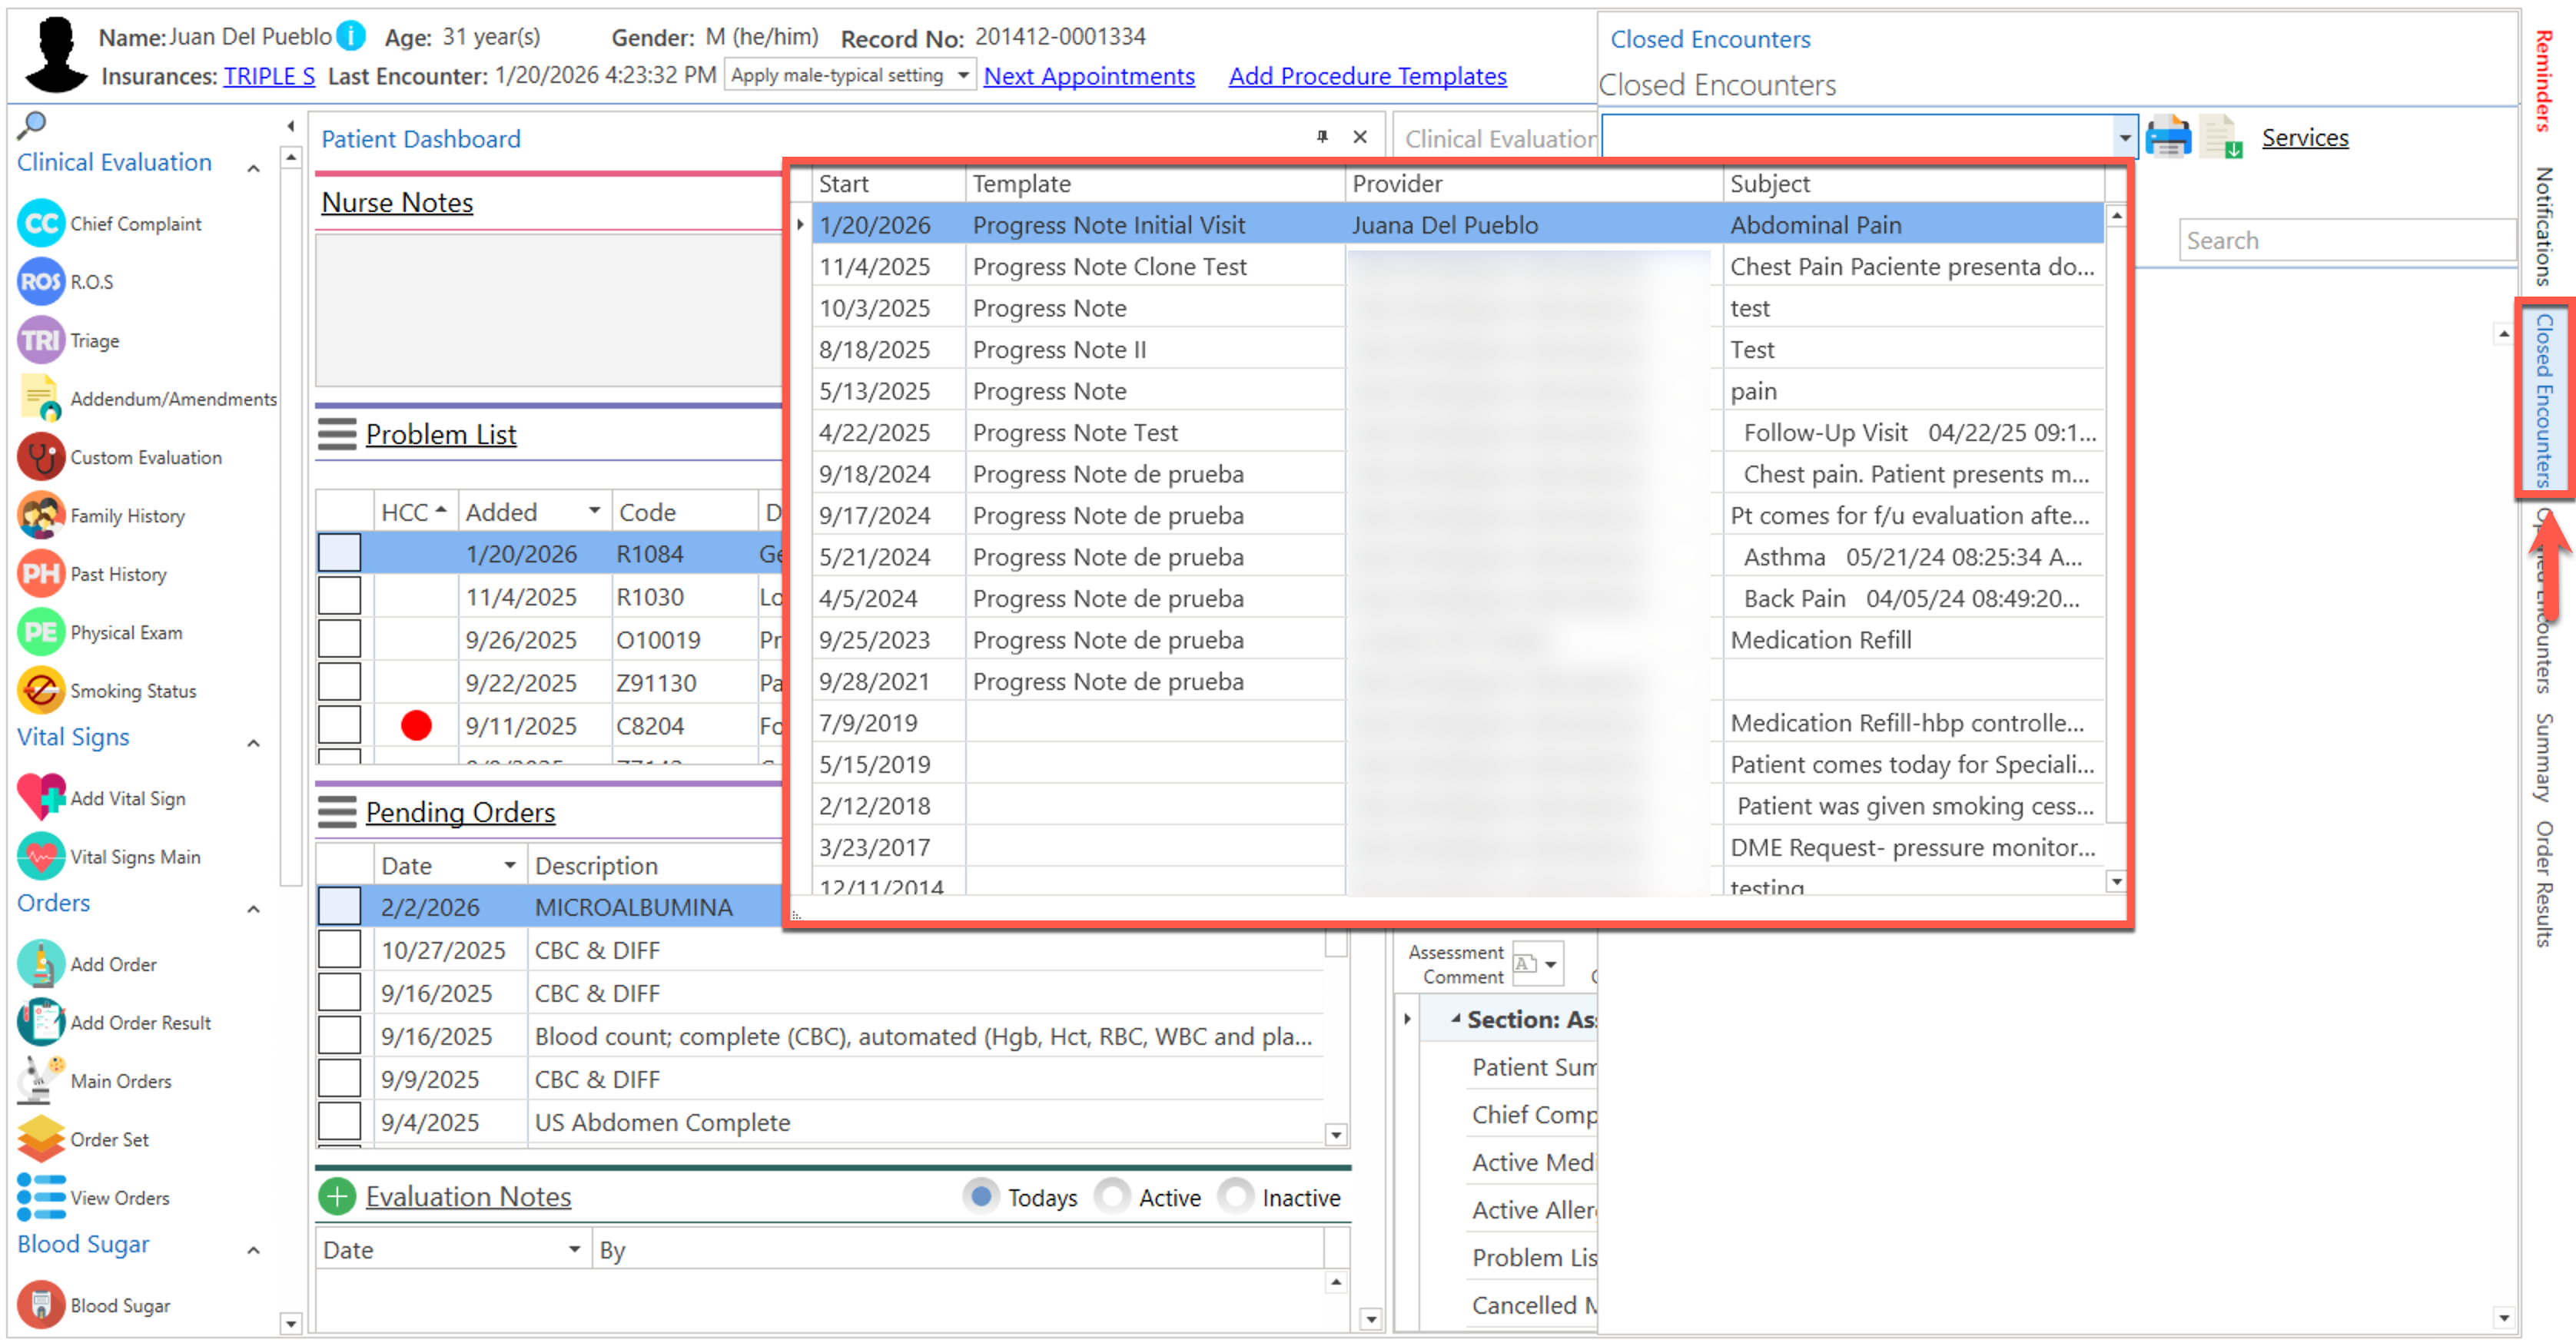Click the magnifier search icon in sidebar
This screenshot has height=1343, width=2576.
[x=32, y=124]
